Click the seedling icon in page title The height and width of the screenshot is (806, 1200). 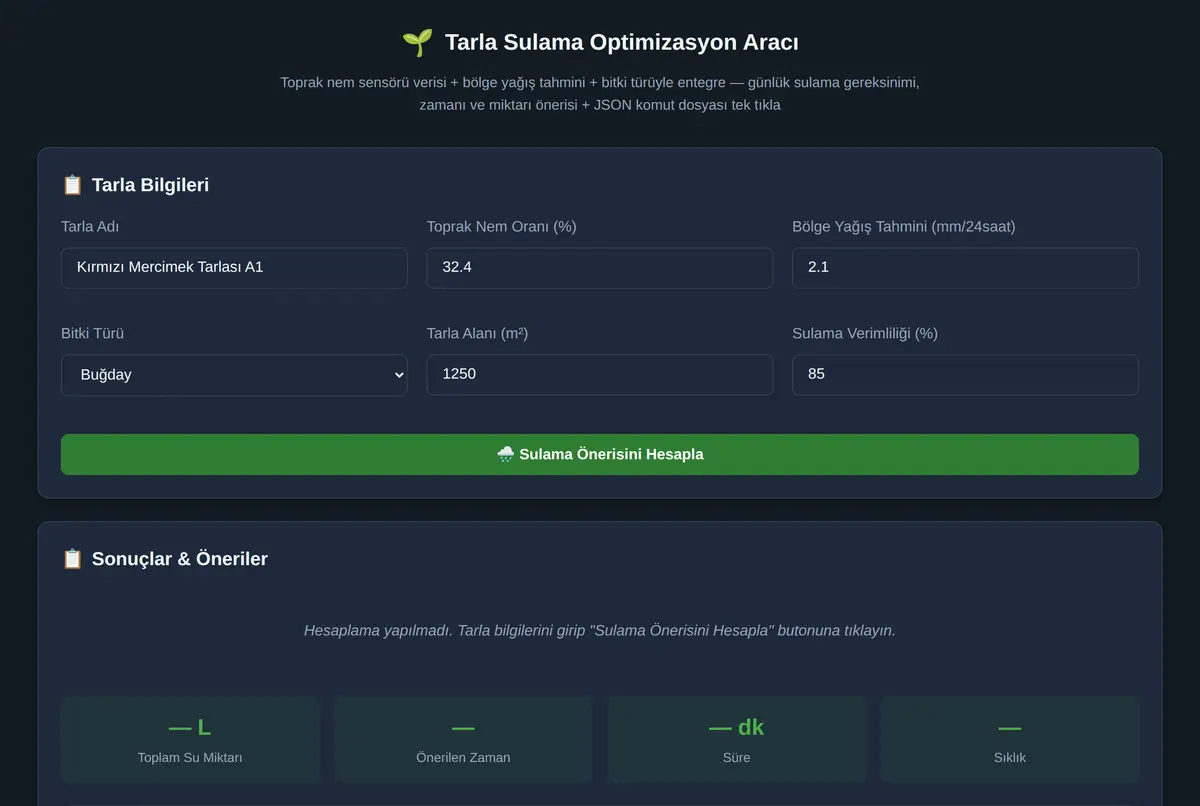point(417,42)
